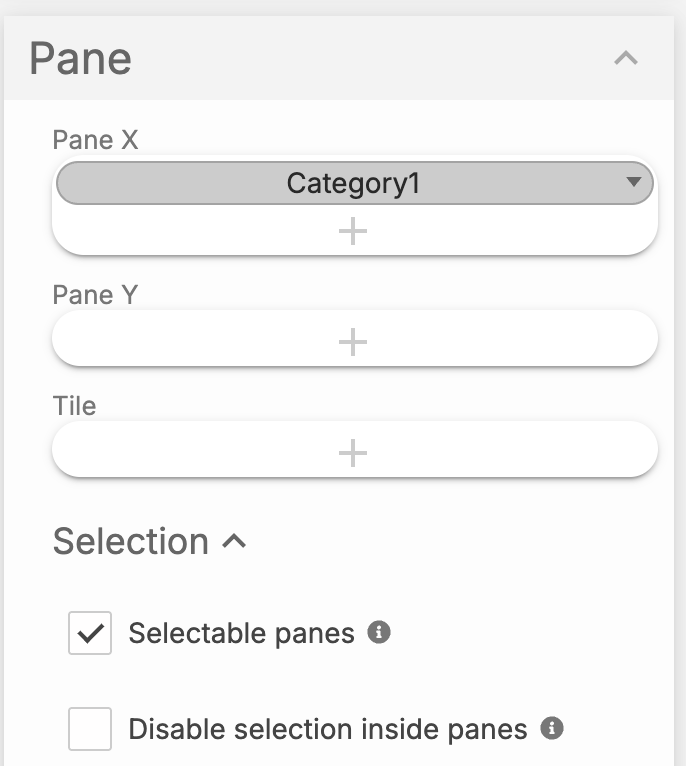Collapse the Selection section chevron

point(234,542)
